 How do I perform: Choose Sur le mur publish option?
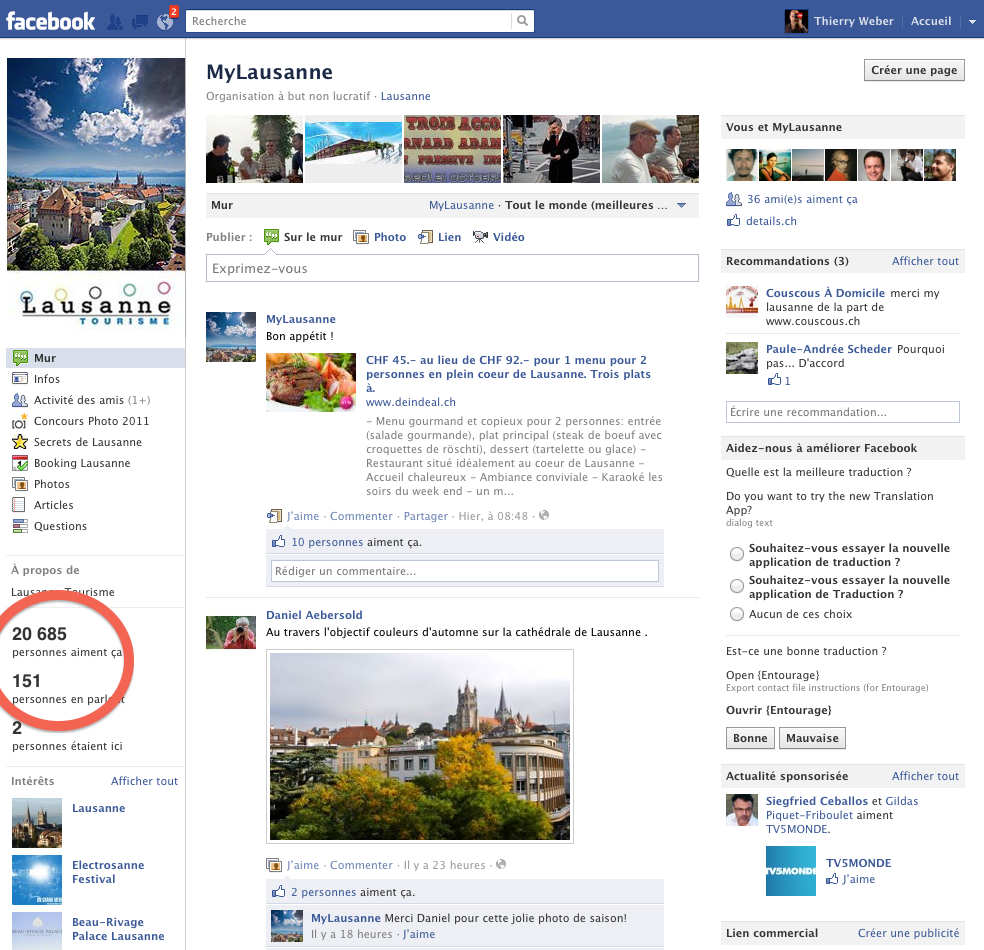[303, 237]
